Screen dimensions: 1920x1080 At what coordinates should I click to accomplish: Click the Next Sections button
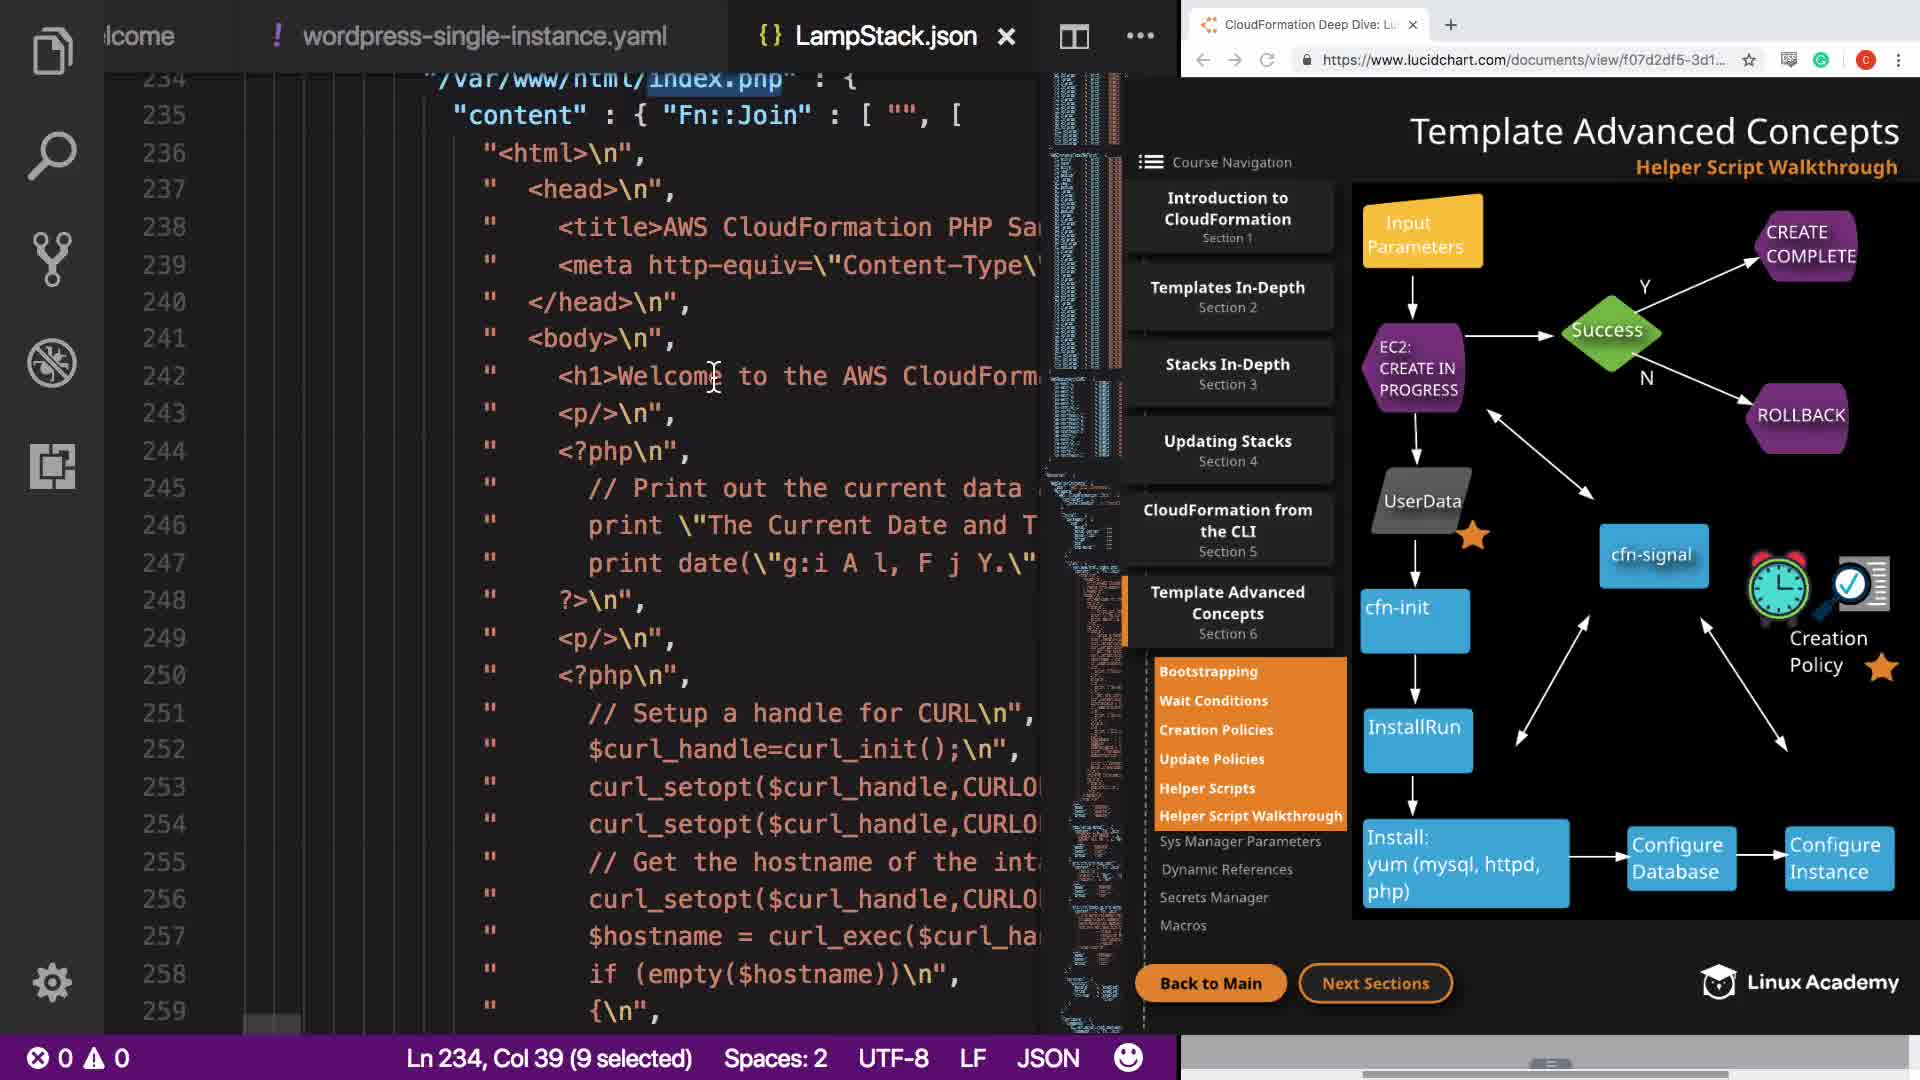coord(1375,983)
